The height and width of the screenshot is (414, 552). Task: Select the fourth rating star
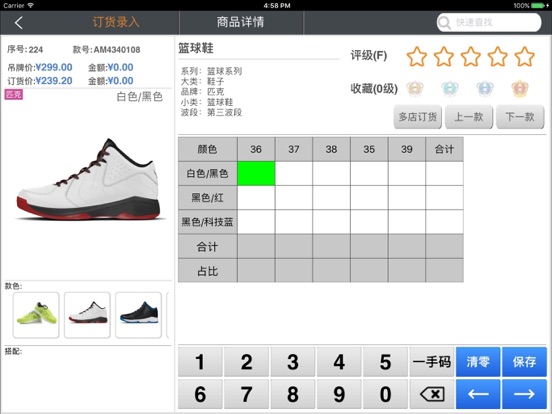(497, 56)
